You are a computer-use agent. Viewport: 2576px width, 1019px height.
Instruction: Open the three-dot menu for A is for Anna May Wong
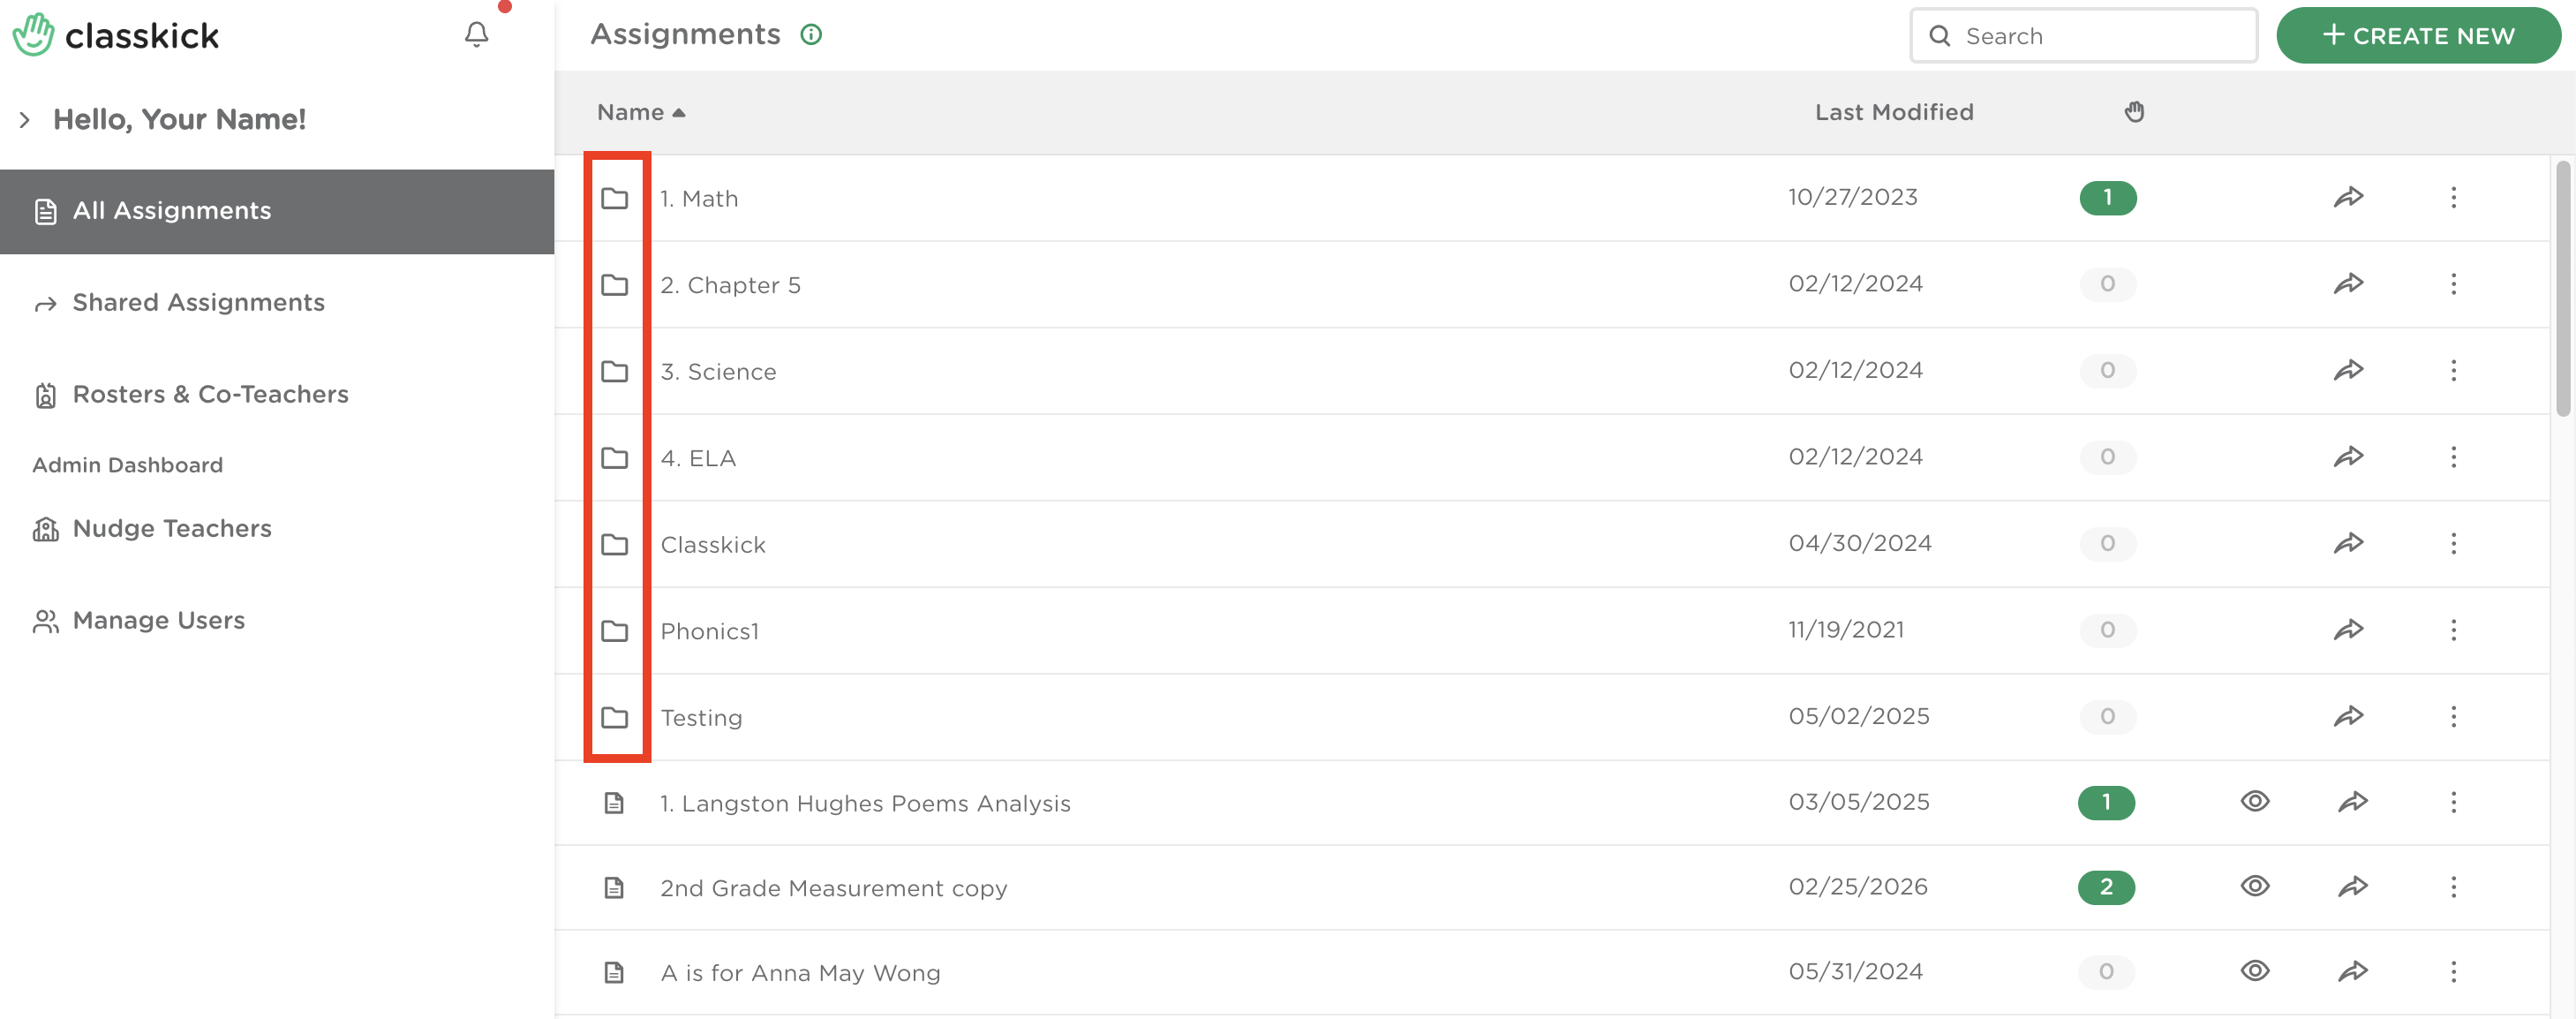point(2453,972)
